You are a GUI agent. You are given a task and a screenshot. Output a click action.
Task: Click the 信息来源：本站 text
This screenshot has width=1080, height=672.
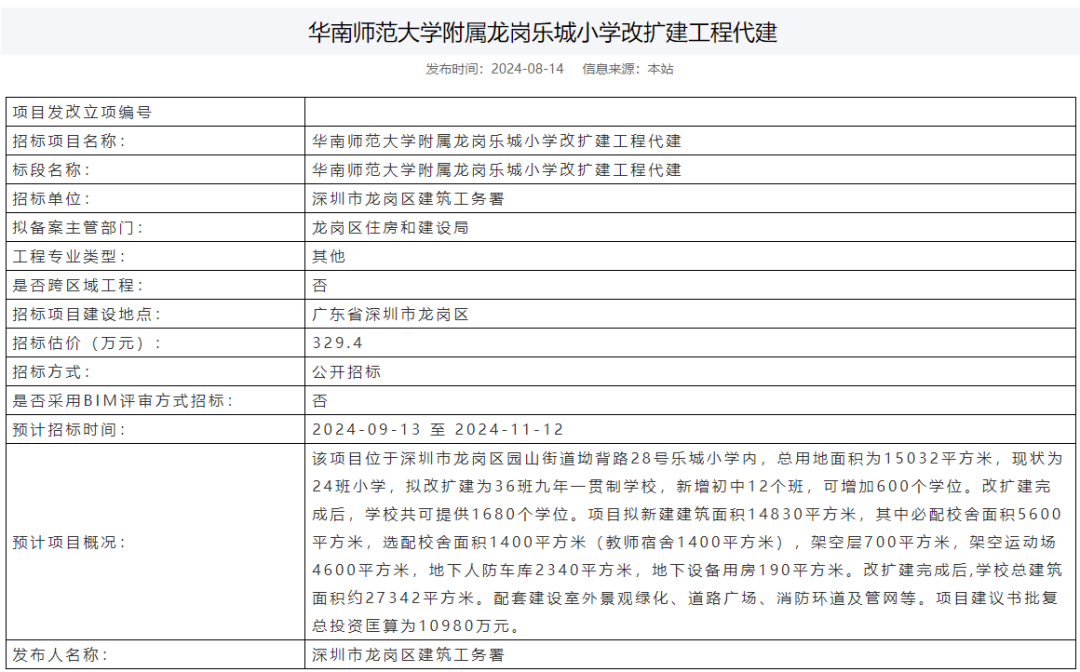[627, 69]
